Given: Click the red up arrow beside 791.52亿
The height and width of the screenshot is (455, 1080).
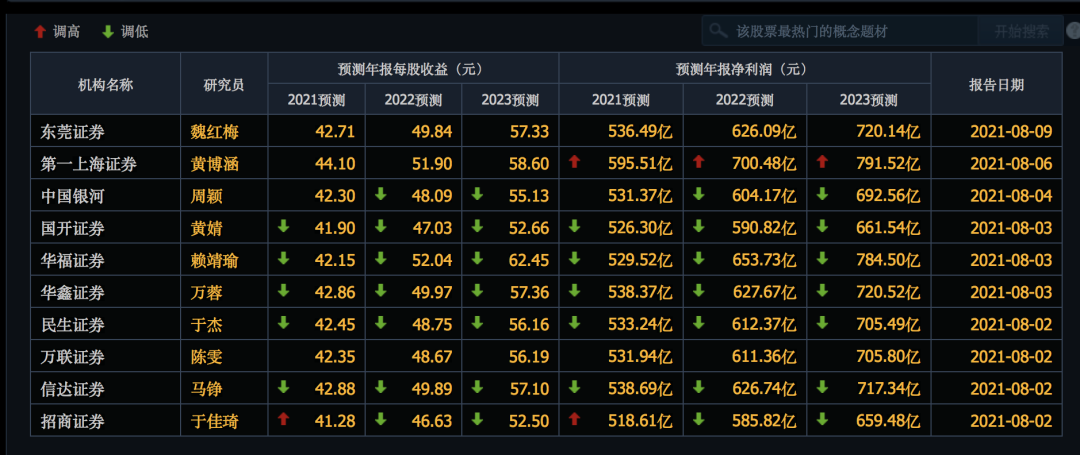Looking at the screenshot, I should click(x=823, y=163).
